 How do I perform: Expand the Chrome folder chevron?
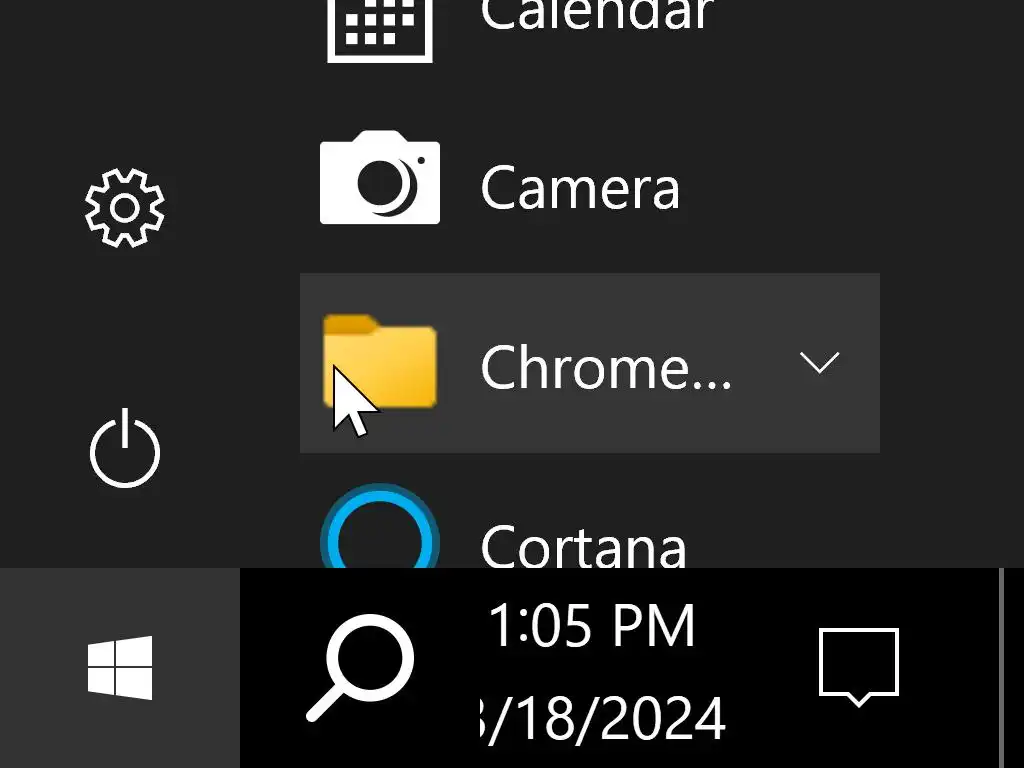coord(820,362)
